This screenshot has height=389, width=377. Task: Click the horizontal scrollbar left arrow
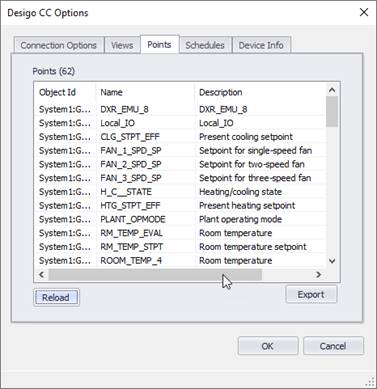click(x=41, y=274)
